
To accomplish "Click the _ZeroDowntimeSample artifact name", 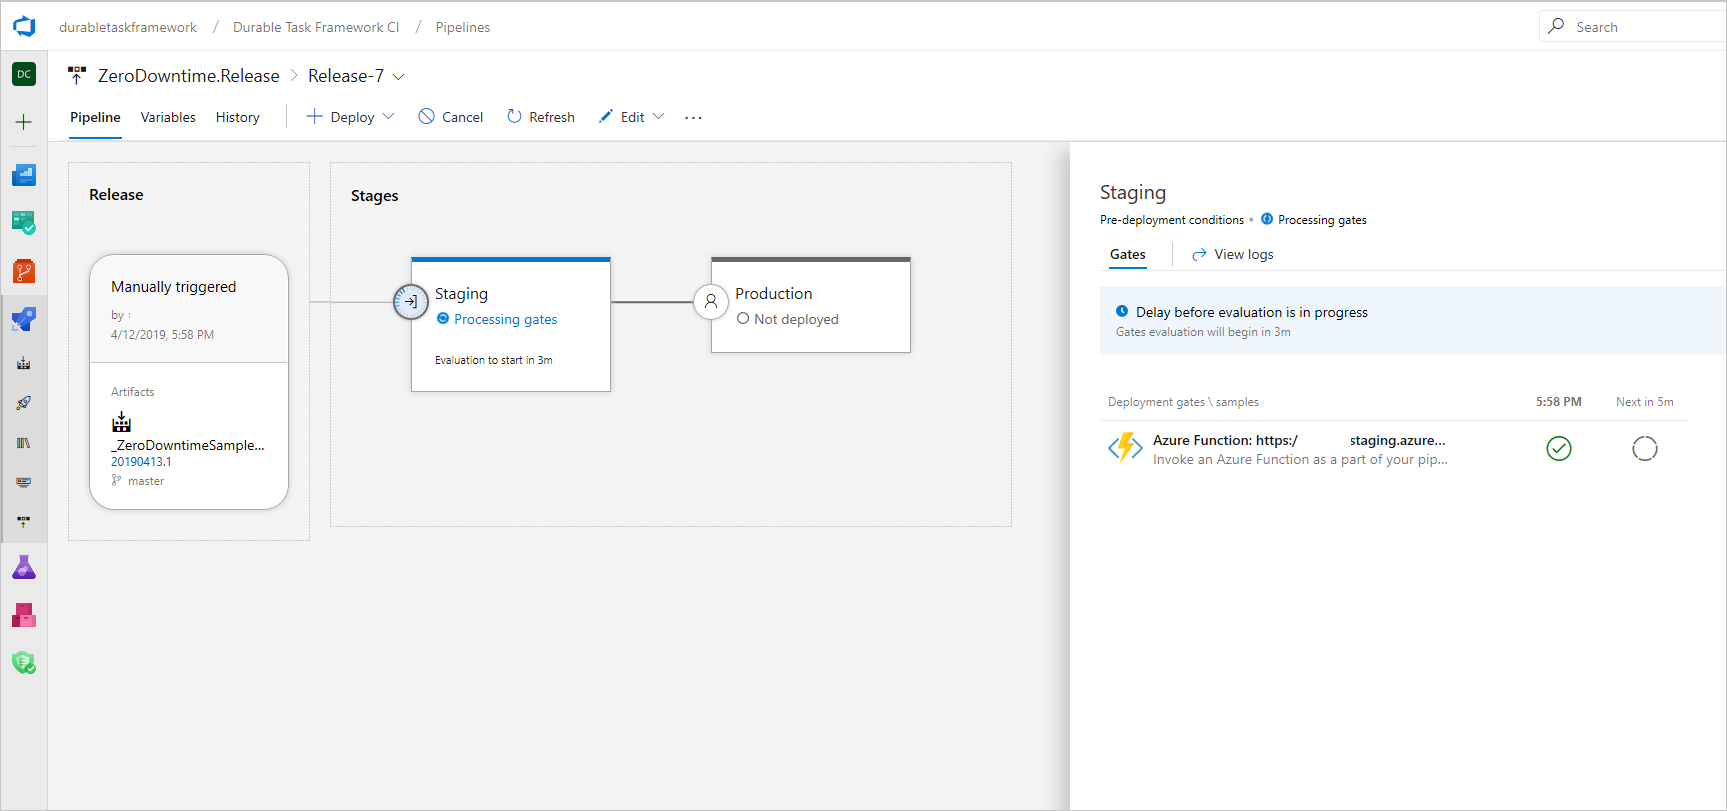I will point(187,445).
